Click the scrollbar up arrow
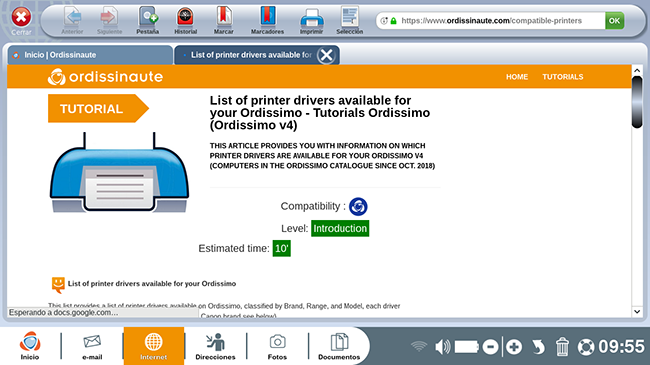This screenshot has height=365, width=650. pos(637,71)
